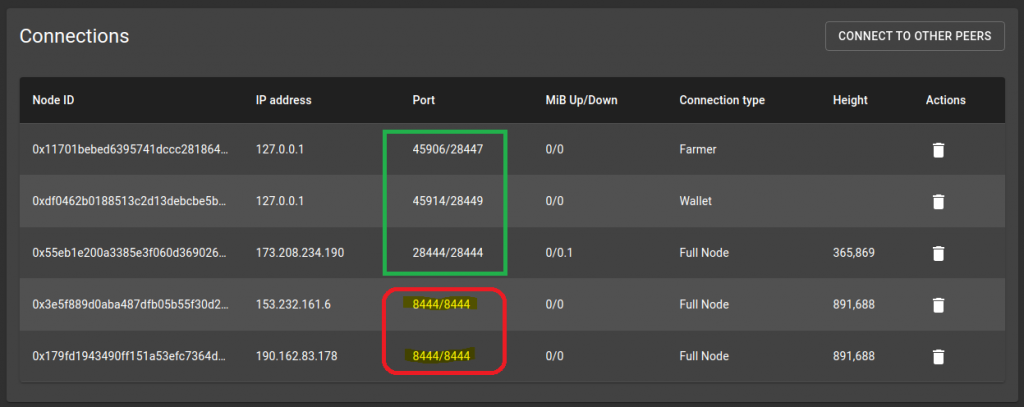Click the Wallet connection type cell
The height and width of the screenshot is (407, 1024).
click(696, 201)
